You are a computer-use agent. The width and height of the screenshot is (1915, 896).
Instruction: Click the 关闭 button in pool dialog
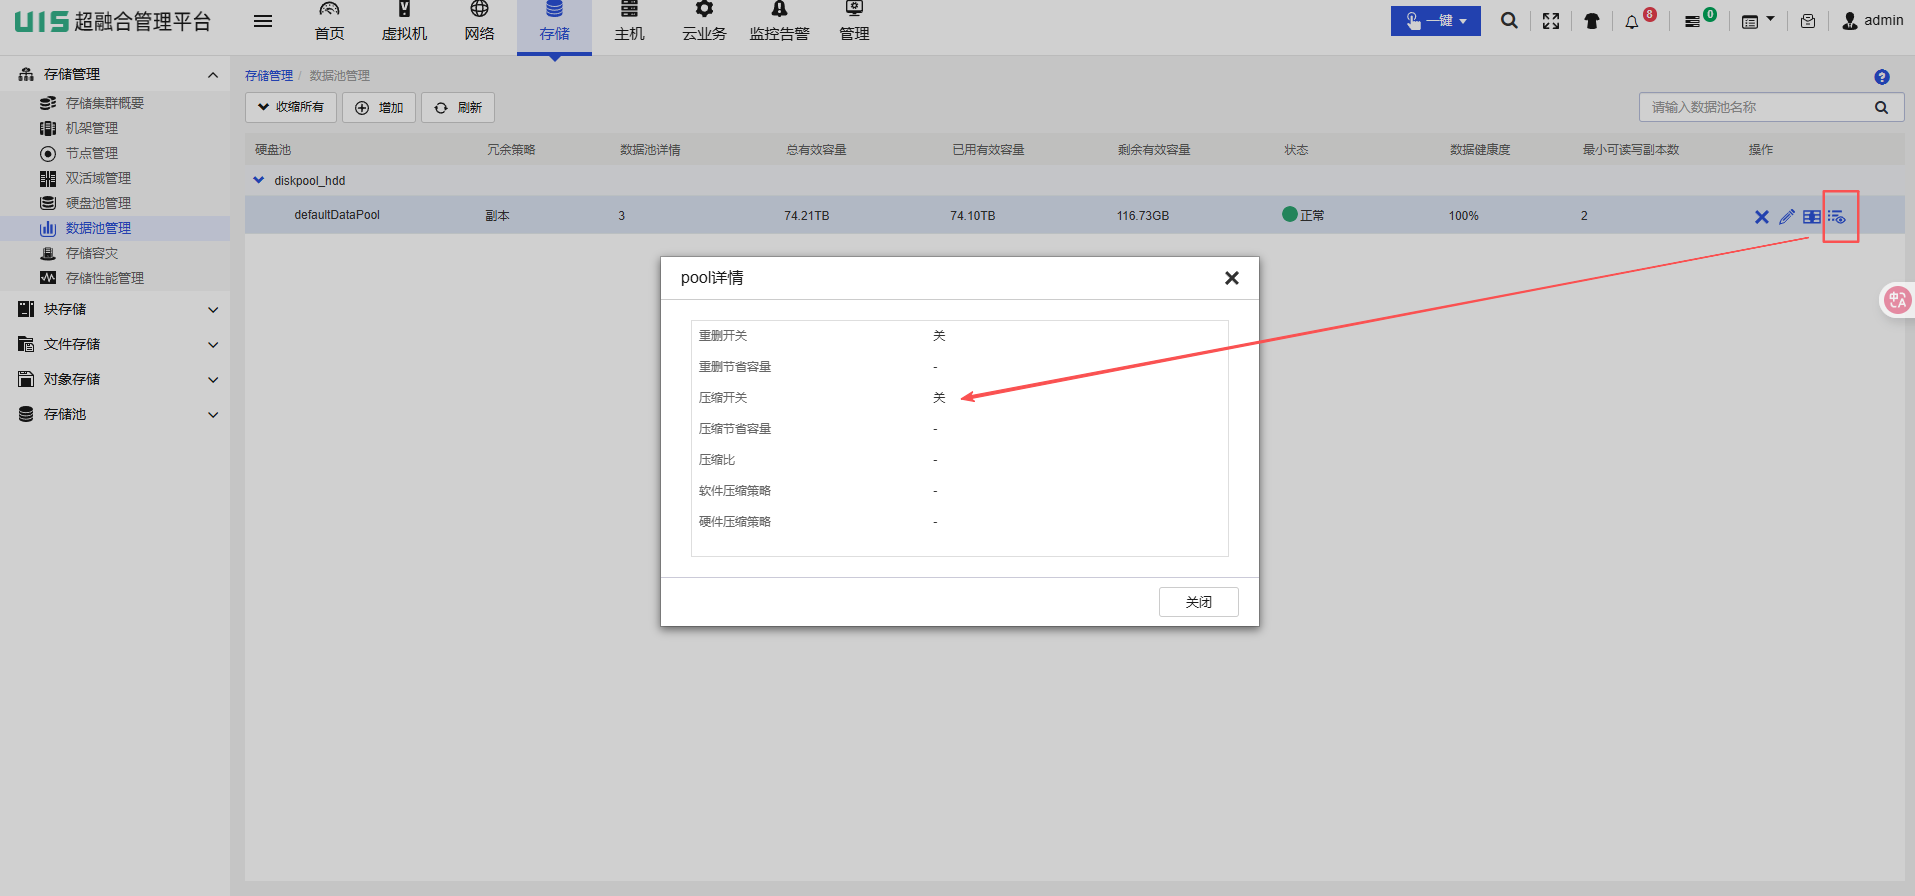1198,602
